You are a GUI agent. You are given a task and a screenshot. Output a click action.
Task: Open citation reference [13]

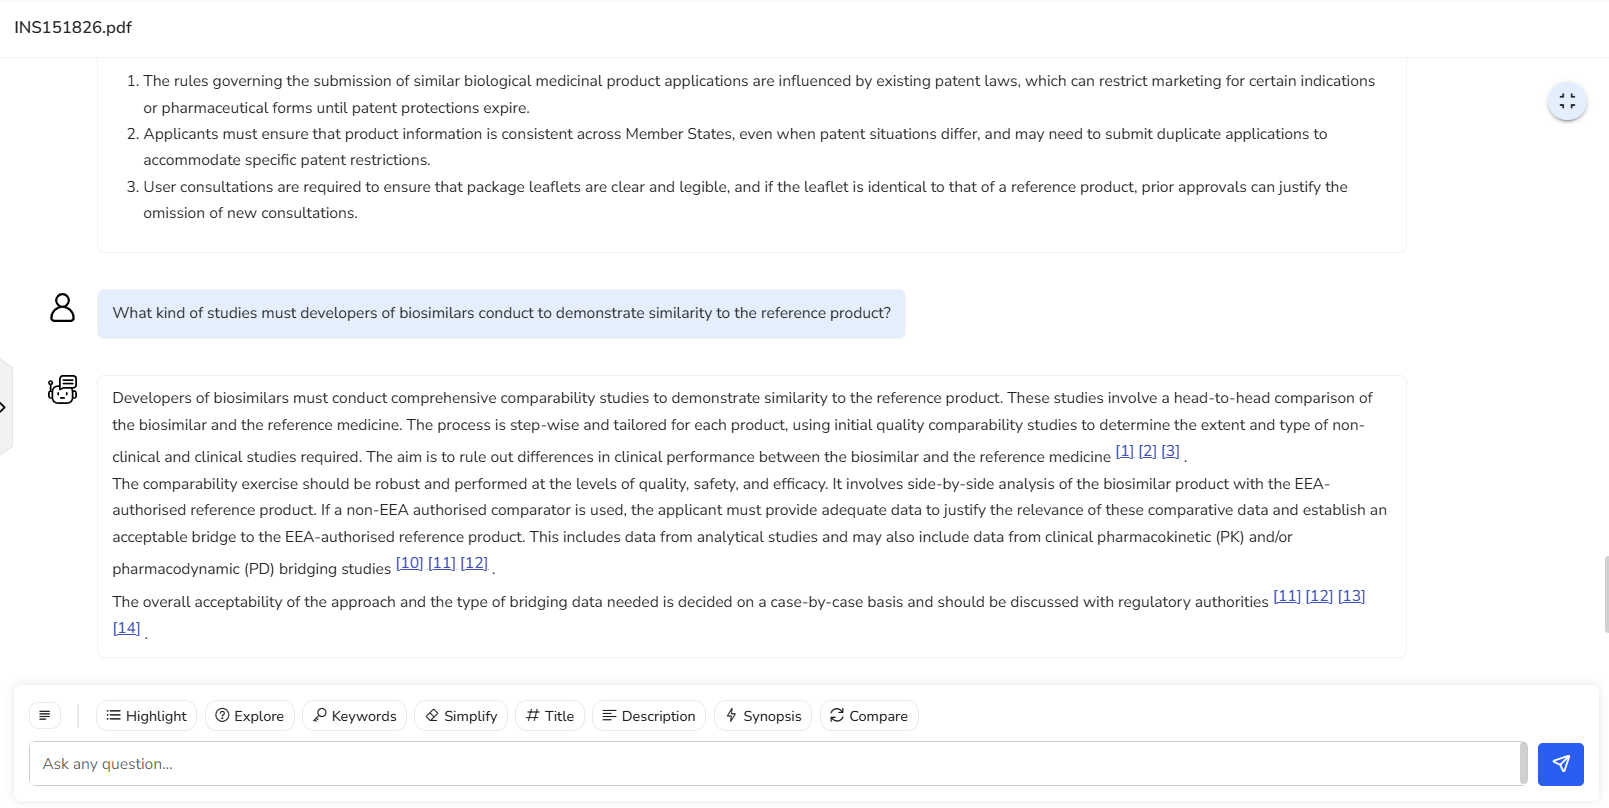tap(1351, 596)
